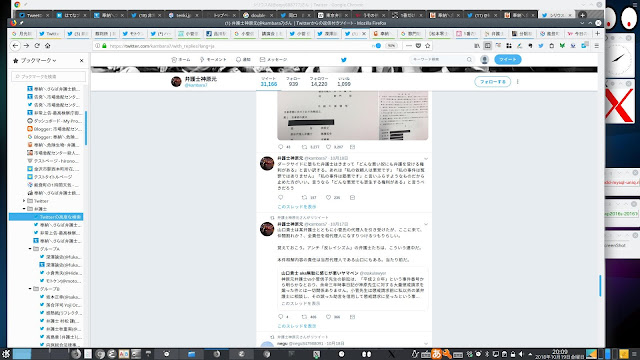Click the あ input method tray icon
Image resolution: width=640 pixels, height=360 pixels.
pyautogui.click(x=436, y=354)
